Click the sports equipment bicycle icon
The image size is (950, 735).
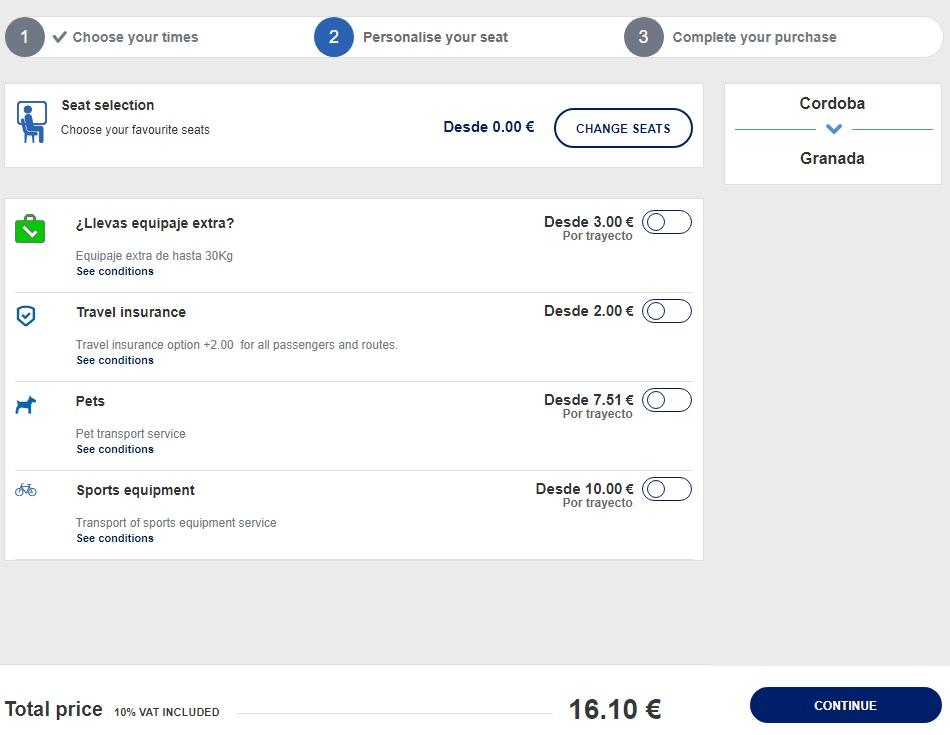coord(25,490)
